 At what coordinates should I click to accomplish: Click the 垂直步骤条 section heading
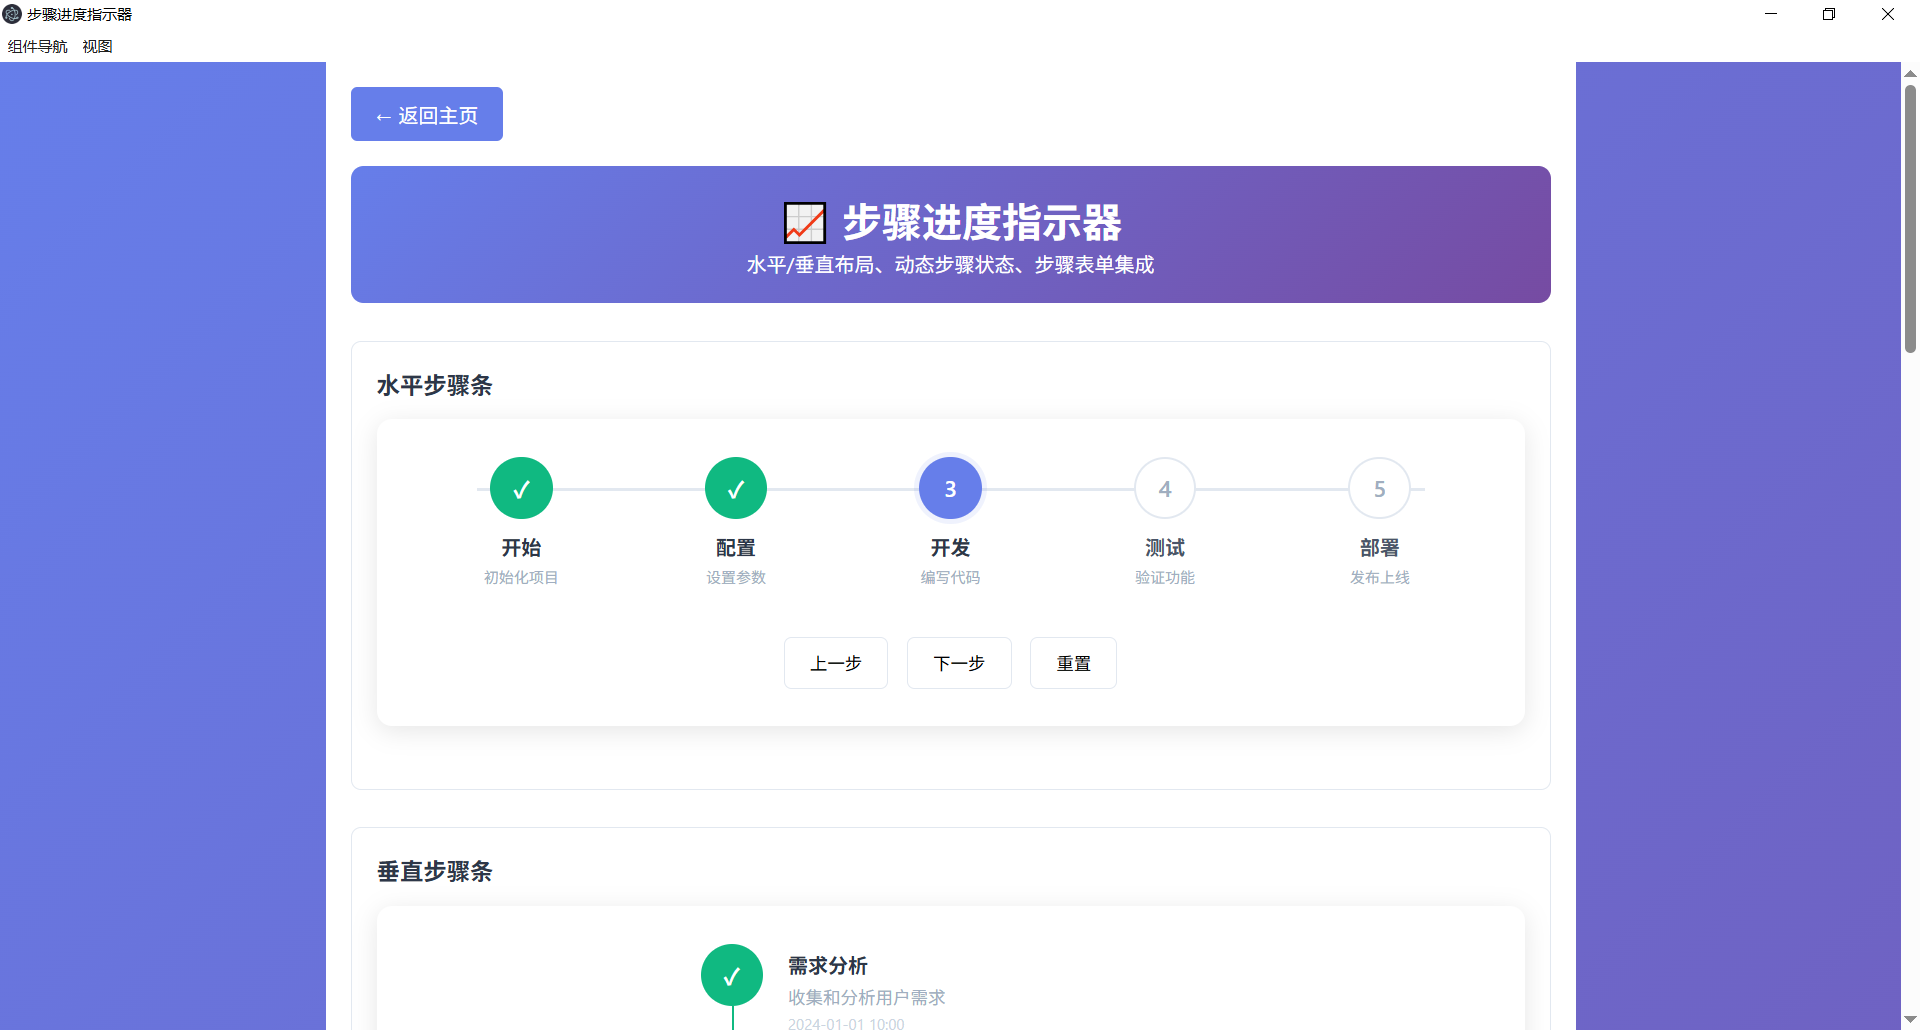tap(435, 871)
